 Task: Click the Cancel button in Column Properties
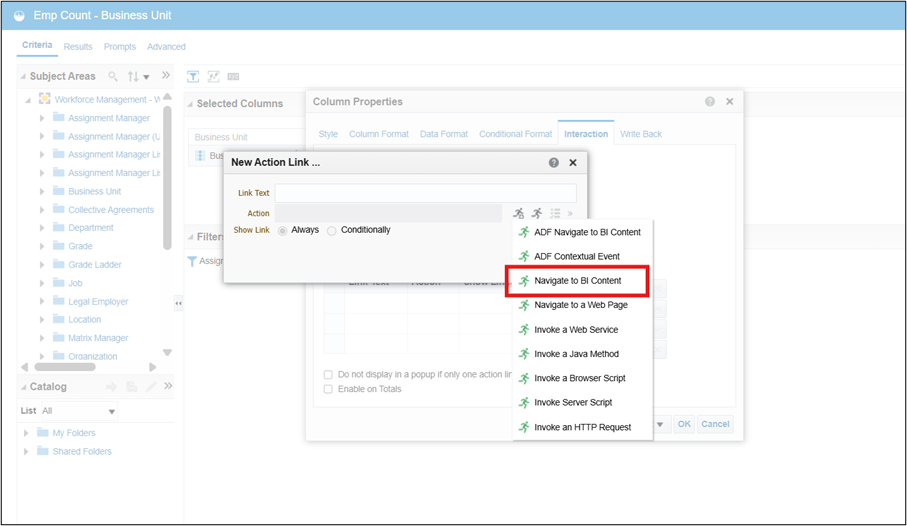coord(715,424)
